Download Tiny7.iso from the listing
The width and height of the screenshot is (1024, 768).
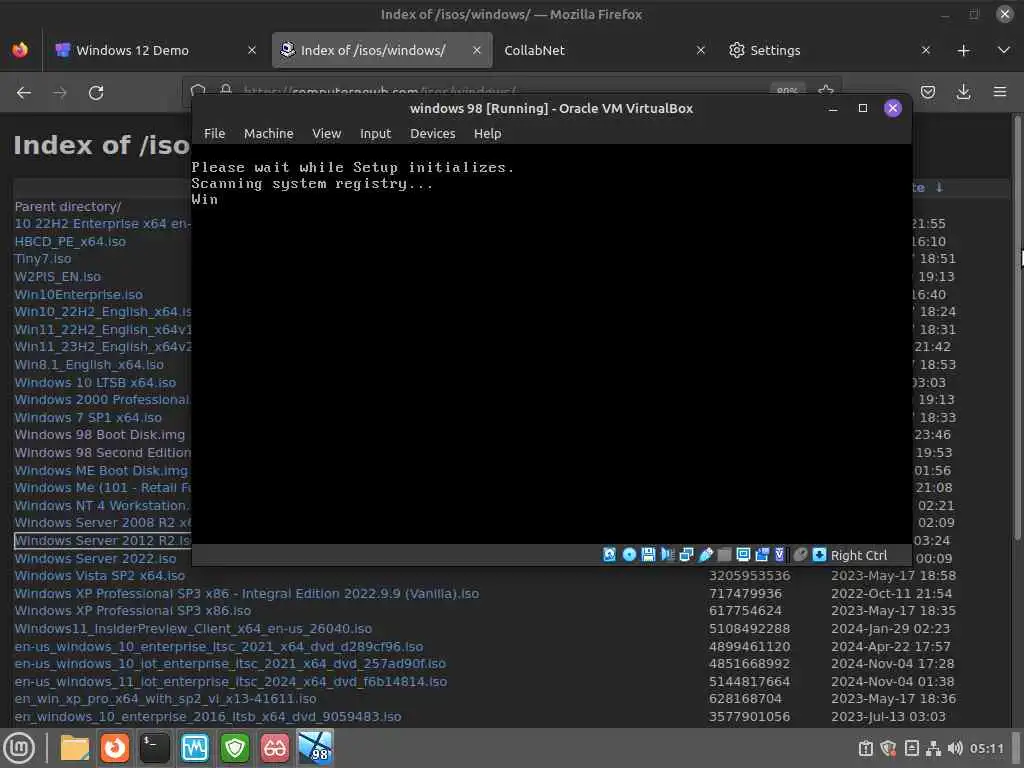coord(42,259)
